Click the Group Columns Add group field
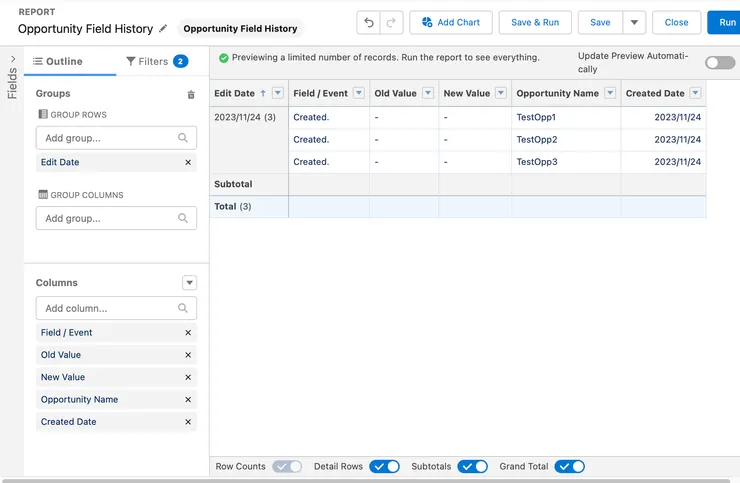 [x=116, y=218]
